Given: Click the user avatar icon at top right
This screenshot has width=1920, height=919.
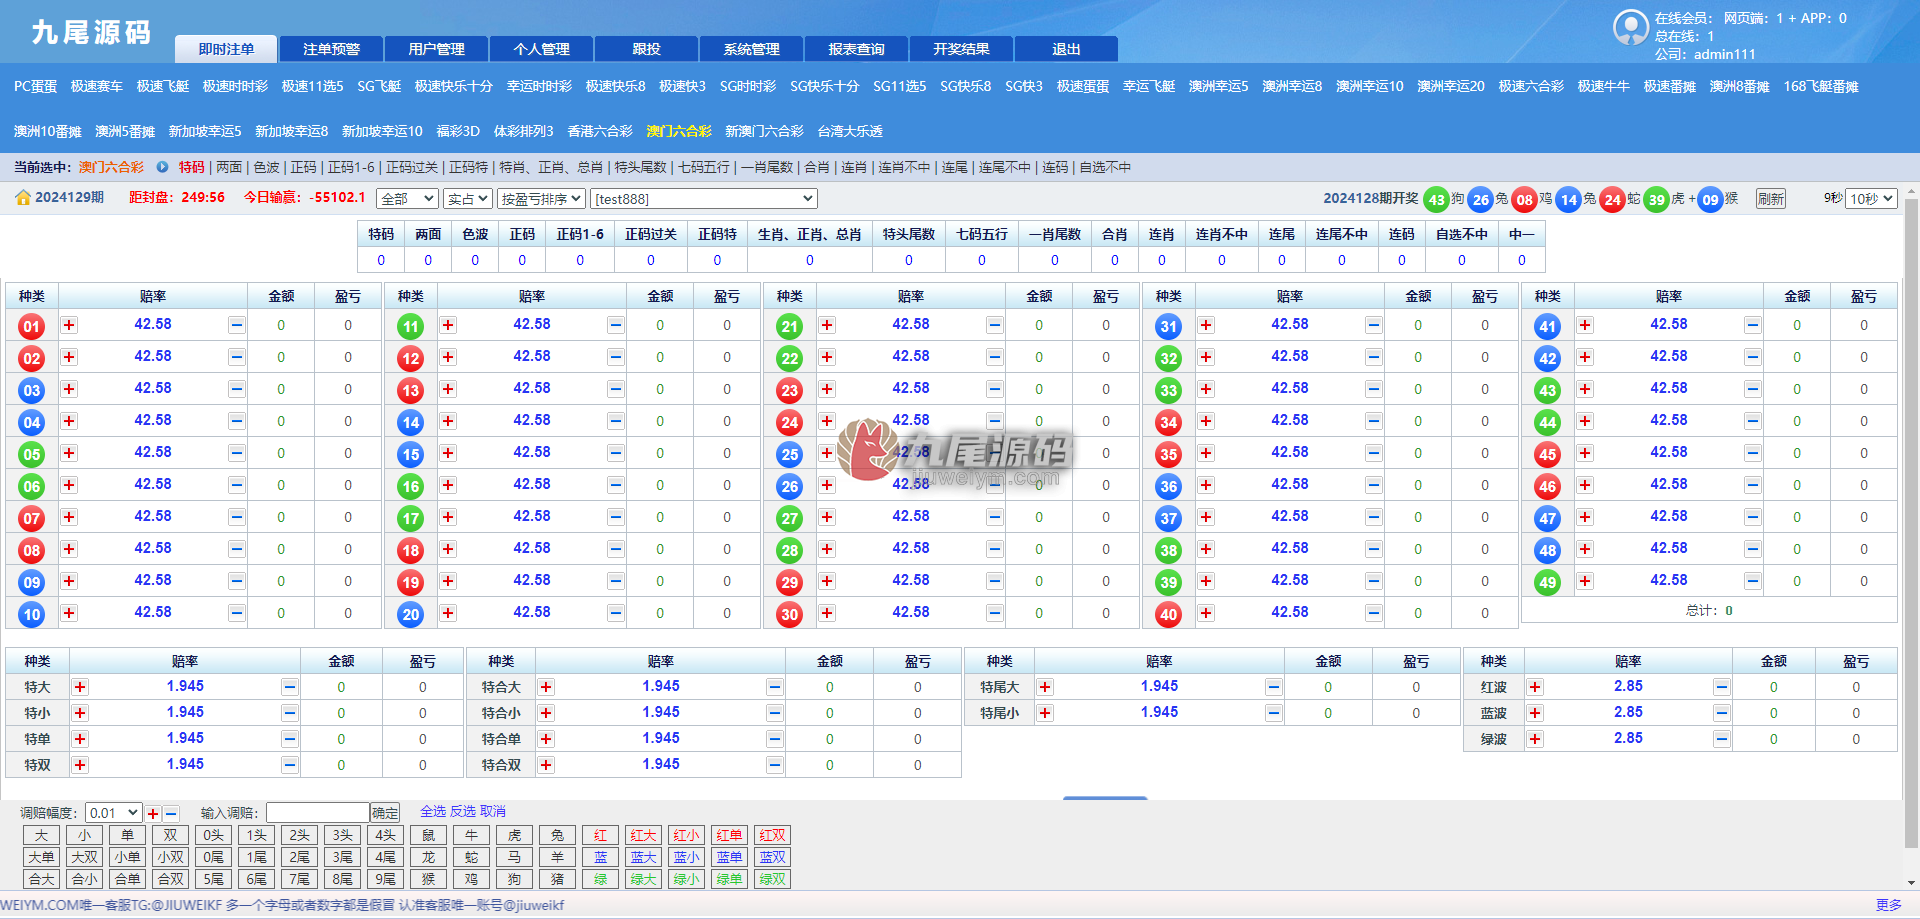Looking at the screenshot, I should (1630, 27).
